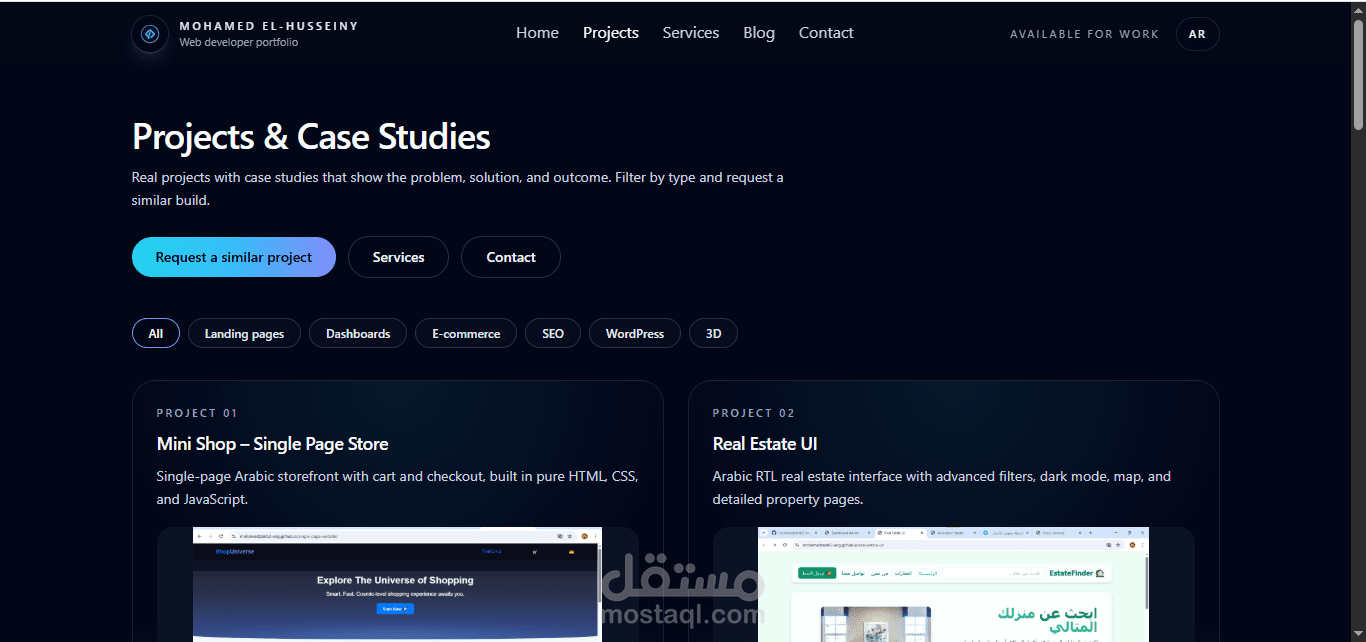Click the PROJECT 01 label

coord(197,413)
